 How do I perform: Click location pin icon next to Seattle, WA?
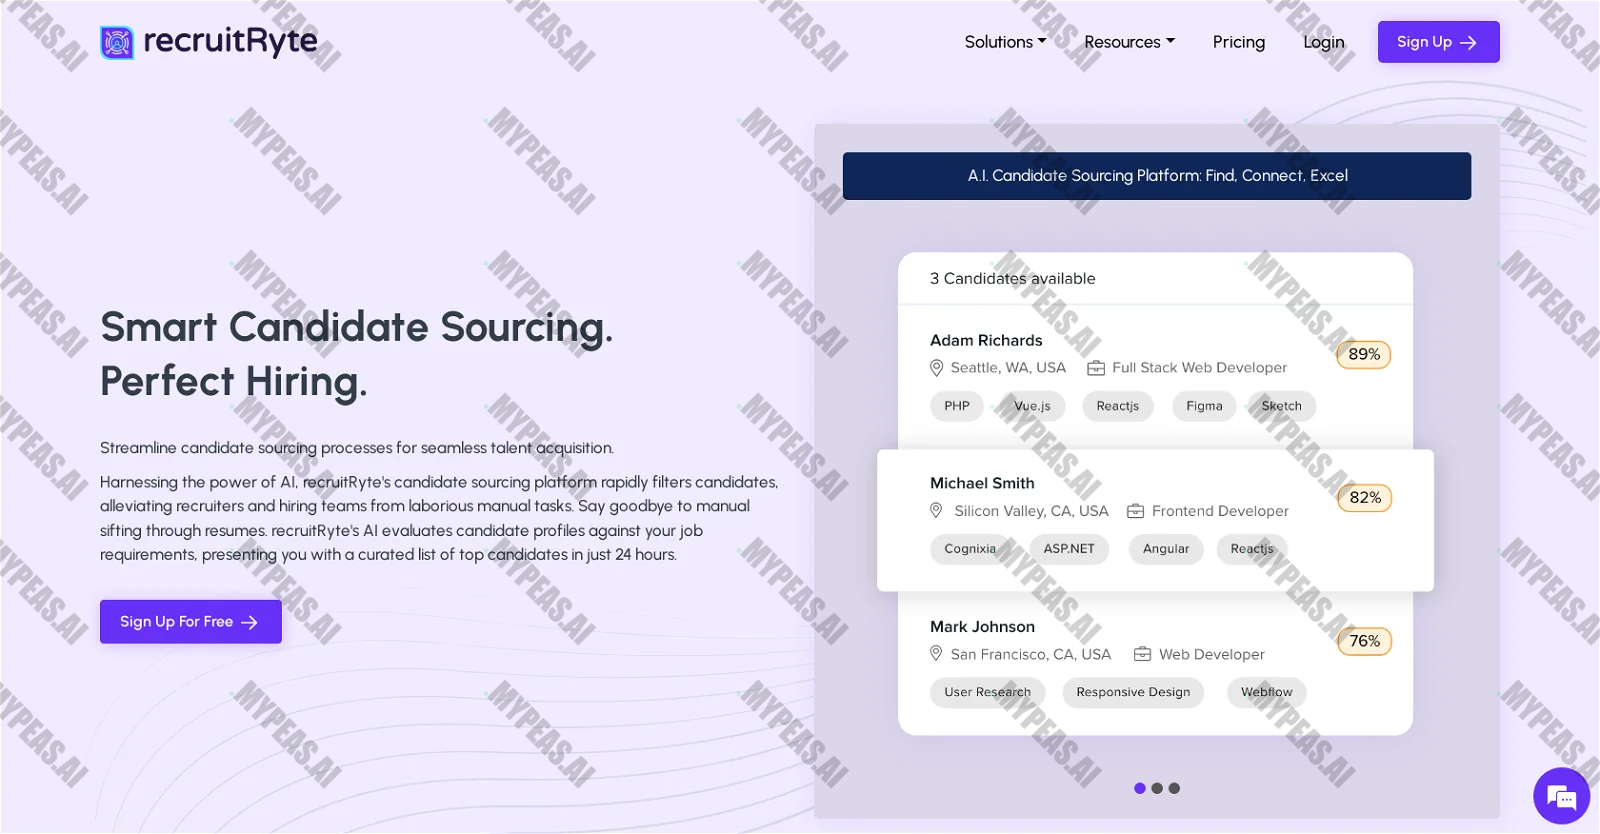point(937,368)
